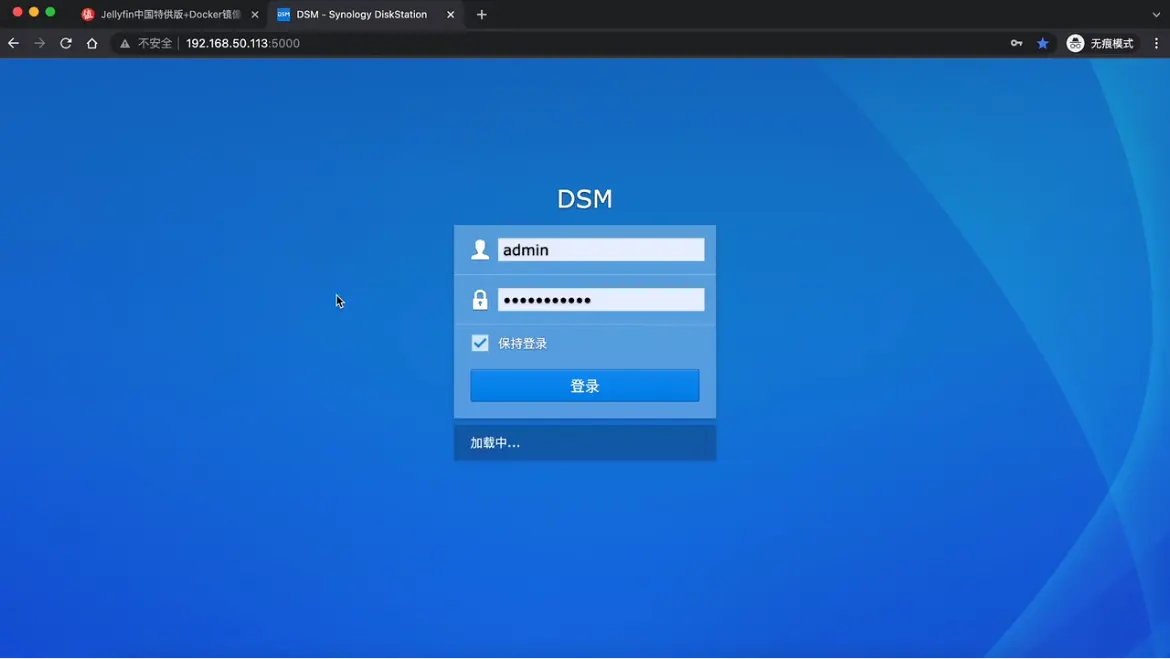Open a new tab with plus button

click(482, 14)
